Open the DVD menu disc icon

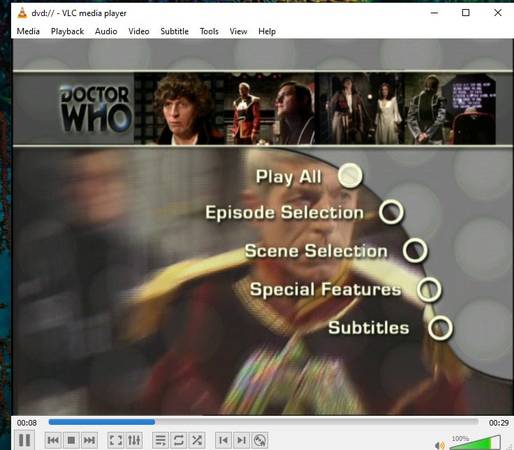coord(259,441)
